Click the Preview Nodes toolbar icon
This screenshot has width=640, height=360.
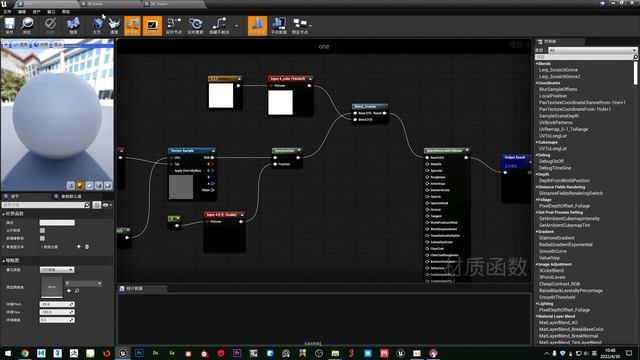[300, 25]
